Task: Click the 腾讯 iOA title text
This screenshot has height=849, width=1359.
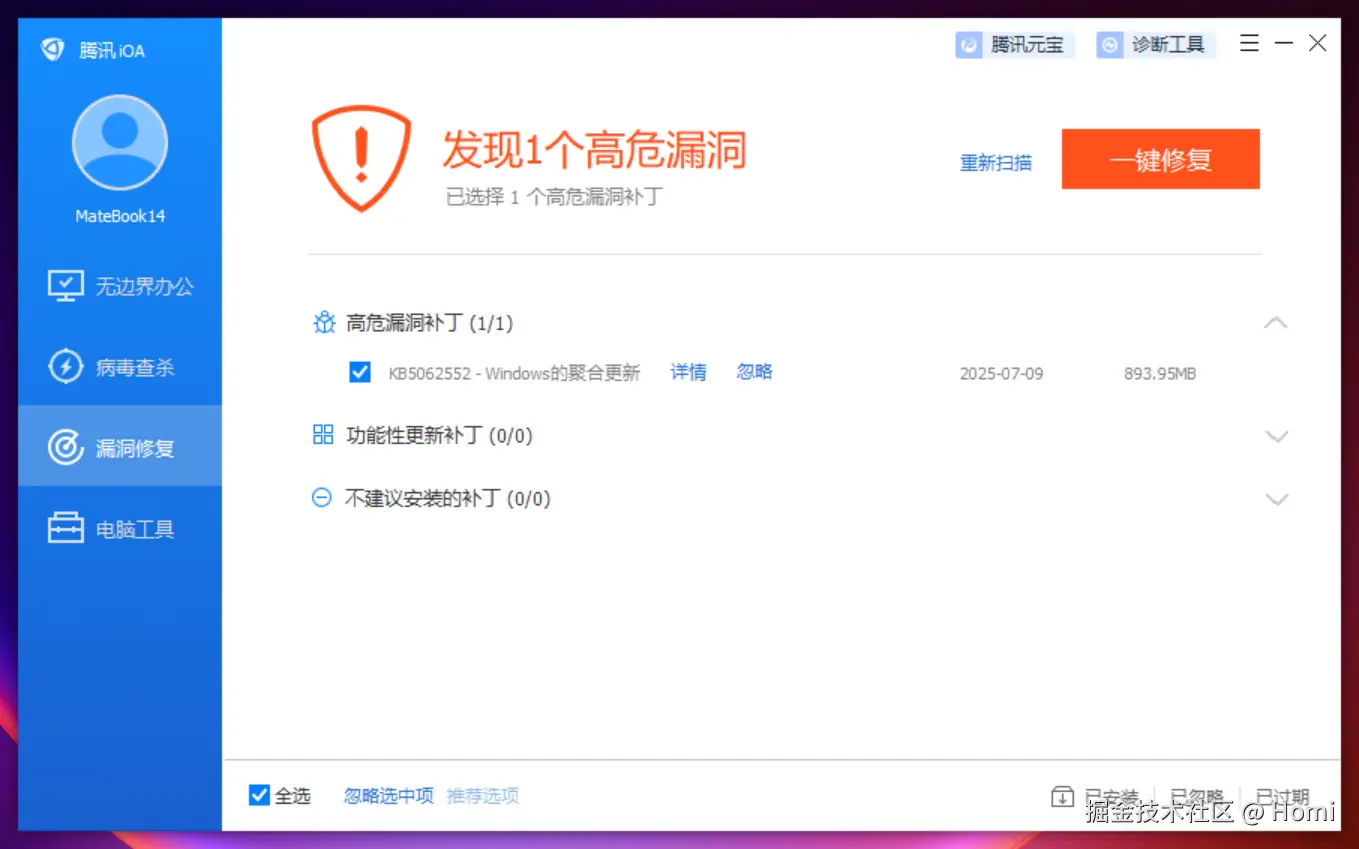Action: 112,50
